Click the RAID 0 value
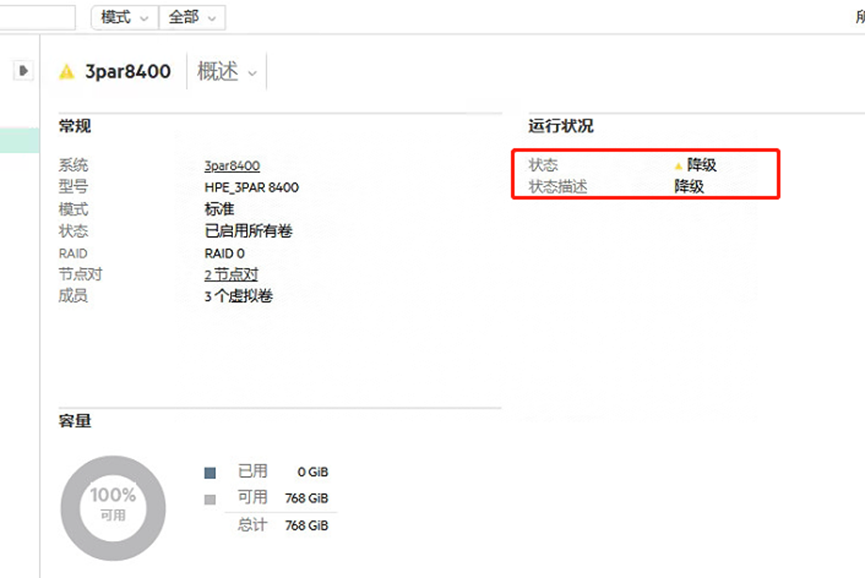The height and width of the screenshot is (578, 865). pos(225,253)
